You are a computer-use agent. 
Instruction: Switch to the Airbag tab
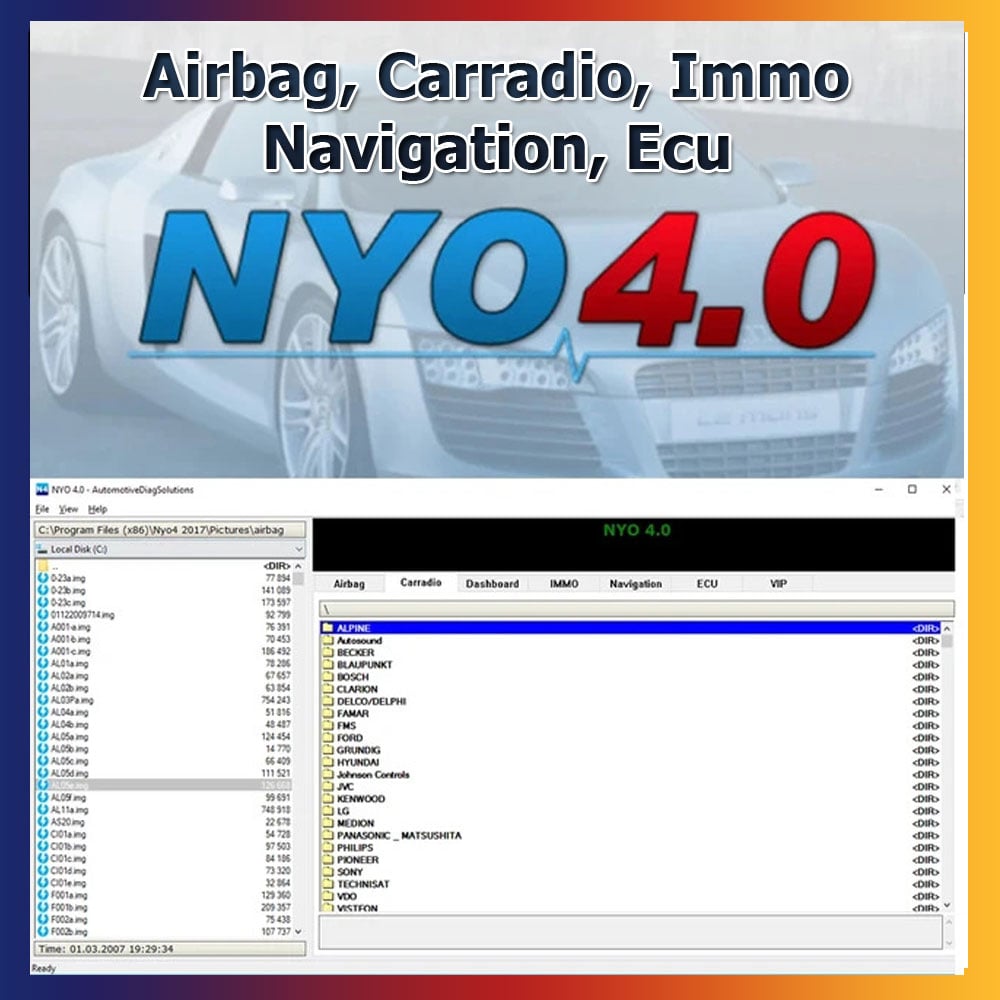pos(349,584)
